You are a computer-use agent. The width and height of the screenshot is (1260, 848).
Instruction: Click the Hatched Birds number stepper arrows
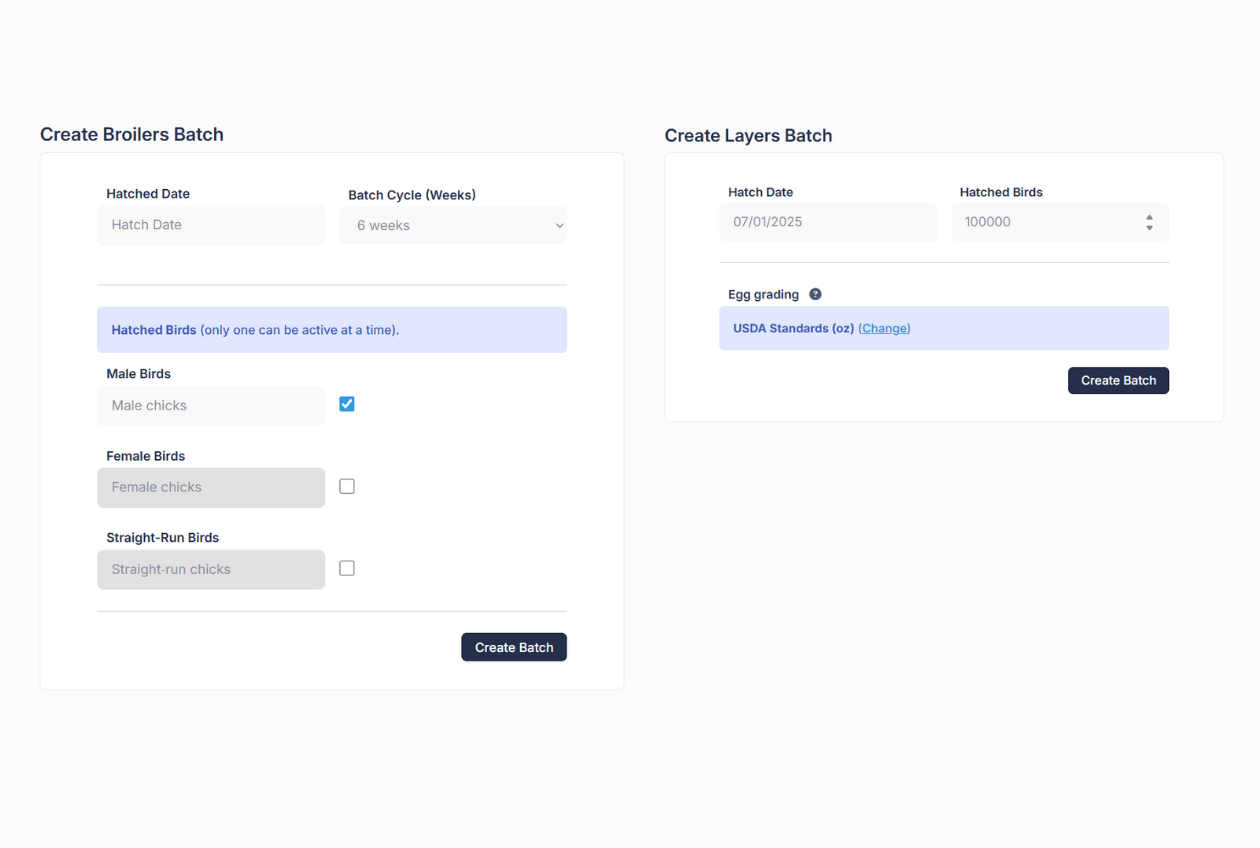1149,222
